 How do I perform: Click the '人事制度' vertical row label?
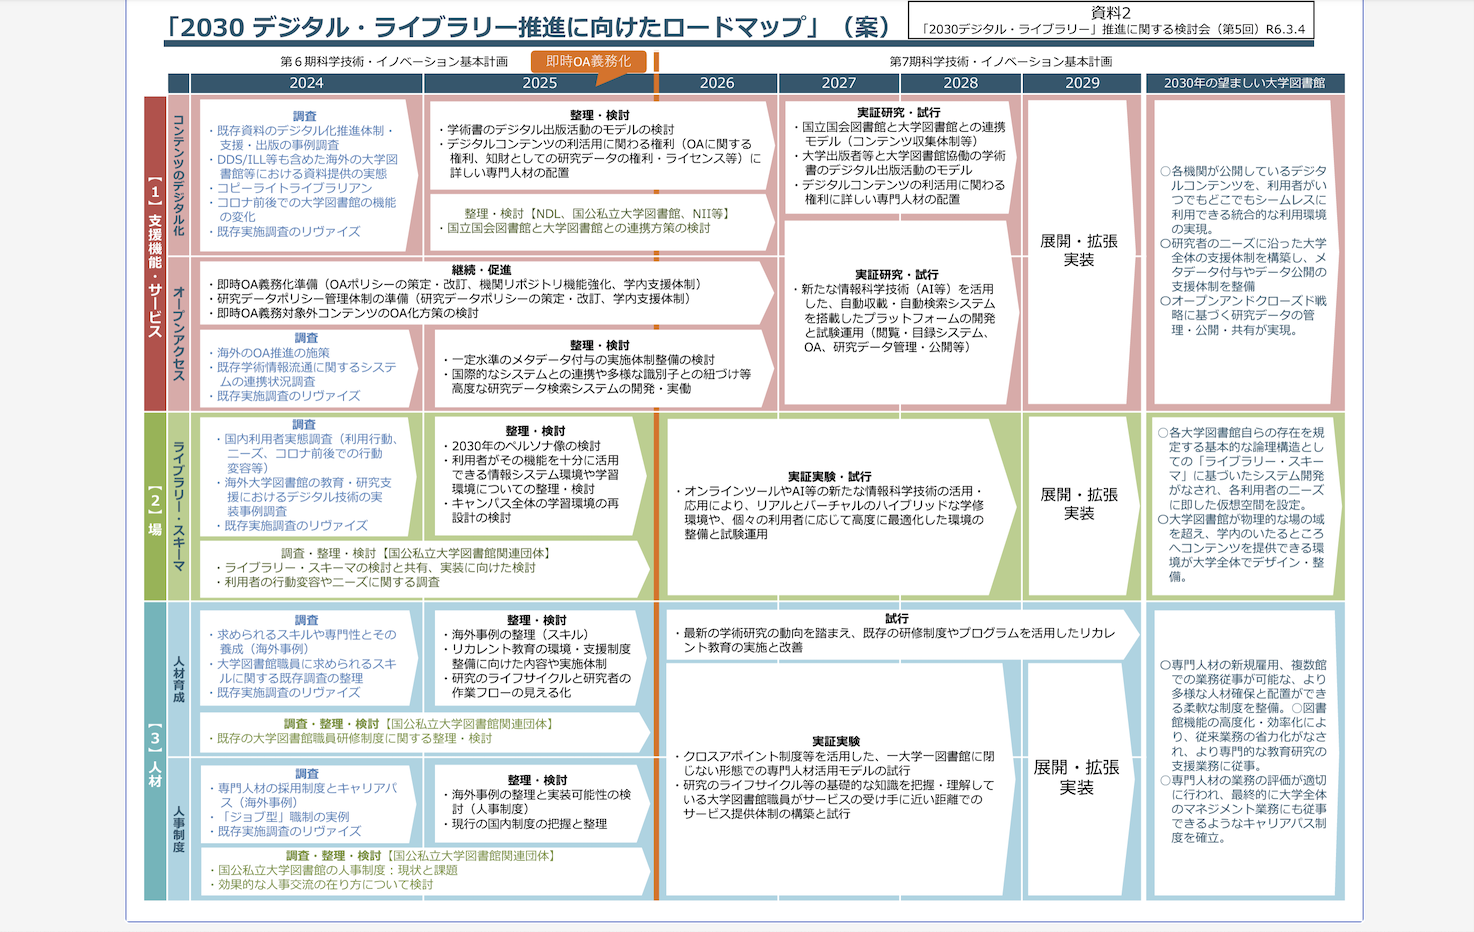click(179, 830)
